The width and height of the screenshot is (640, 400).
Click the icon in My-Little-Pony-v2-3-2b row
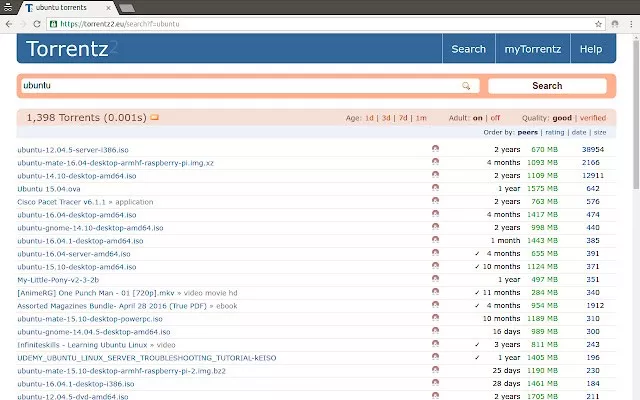[x=435, y=279]
